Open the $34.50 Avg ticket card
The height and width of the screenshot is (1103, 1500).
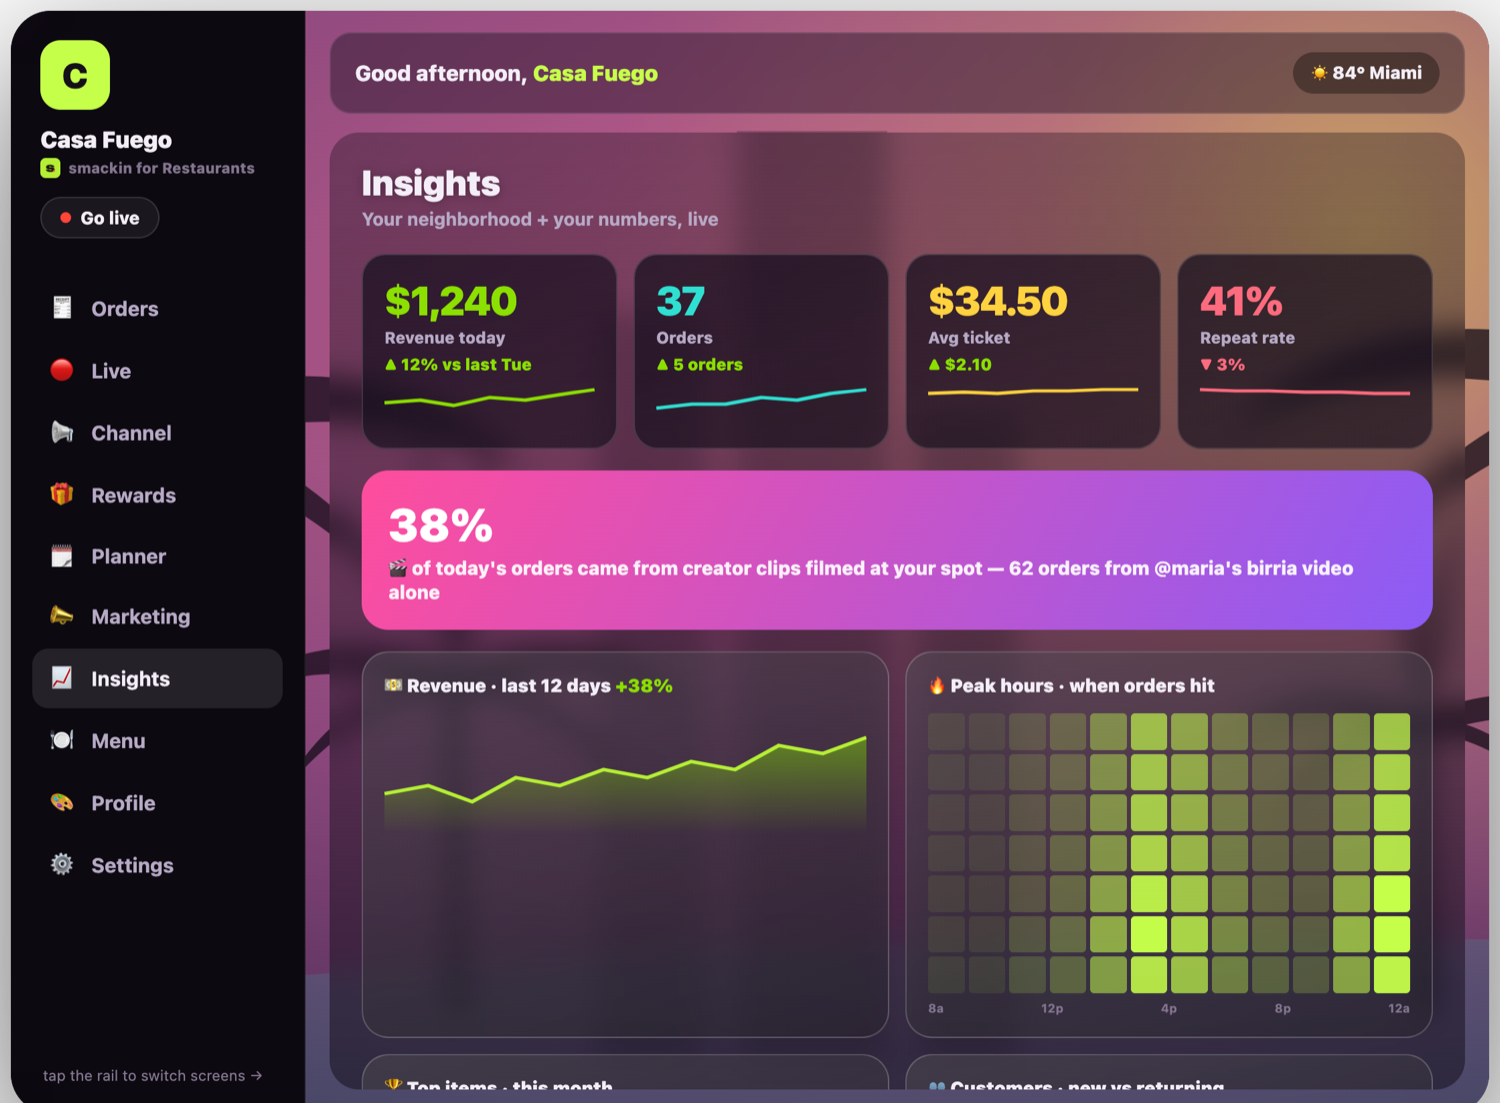1033,351
